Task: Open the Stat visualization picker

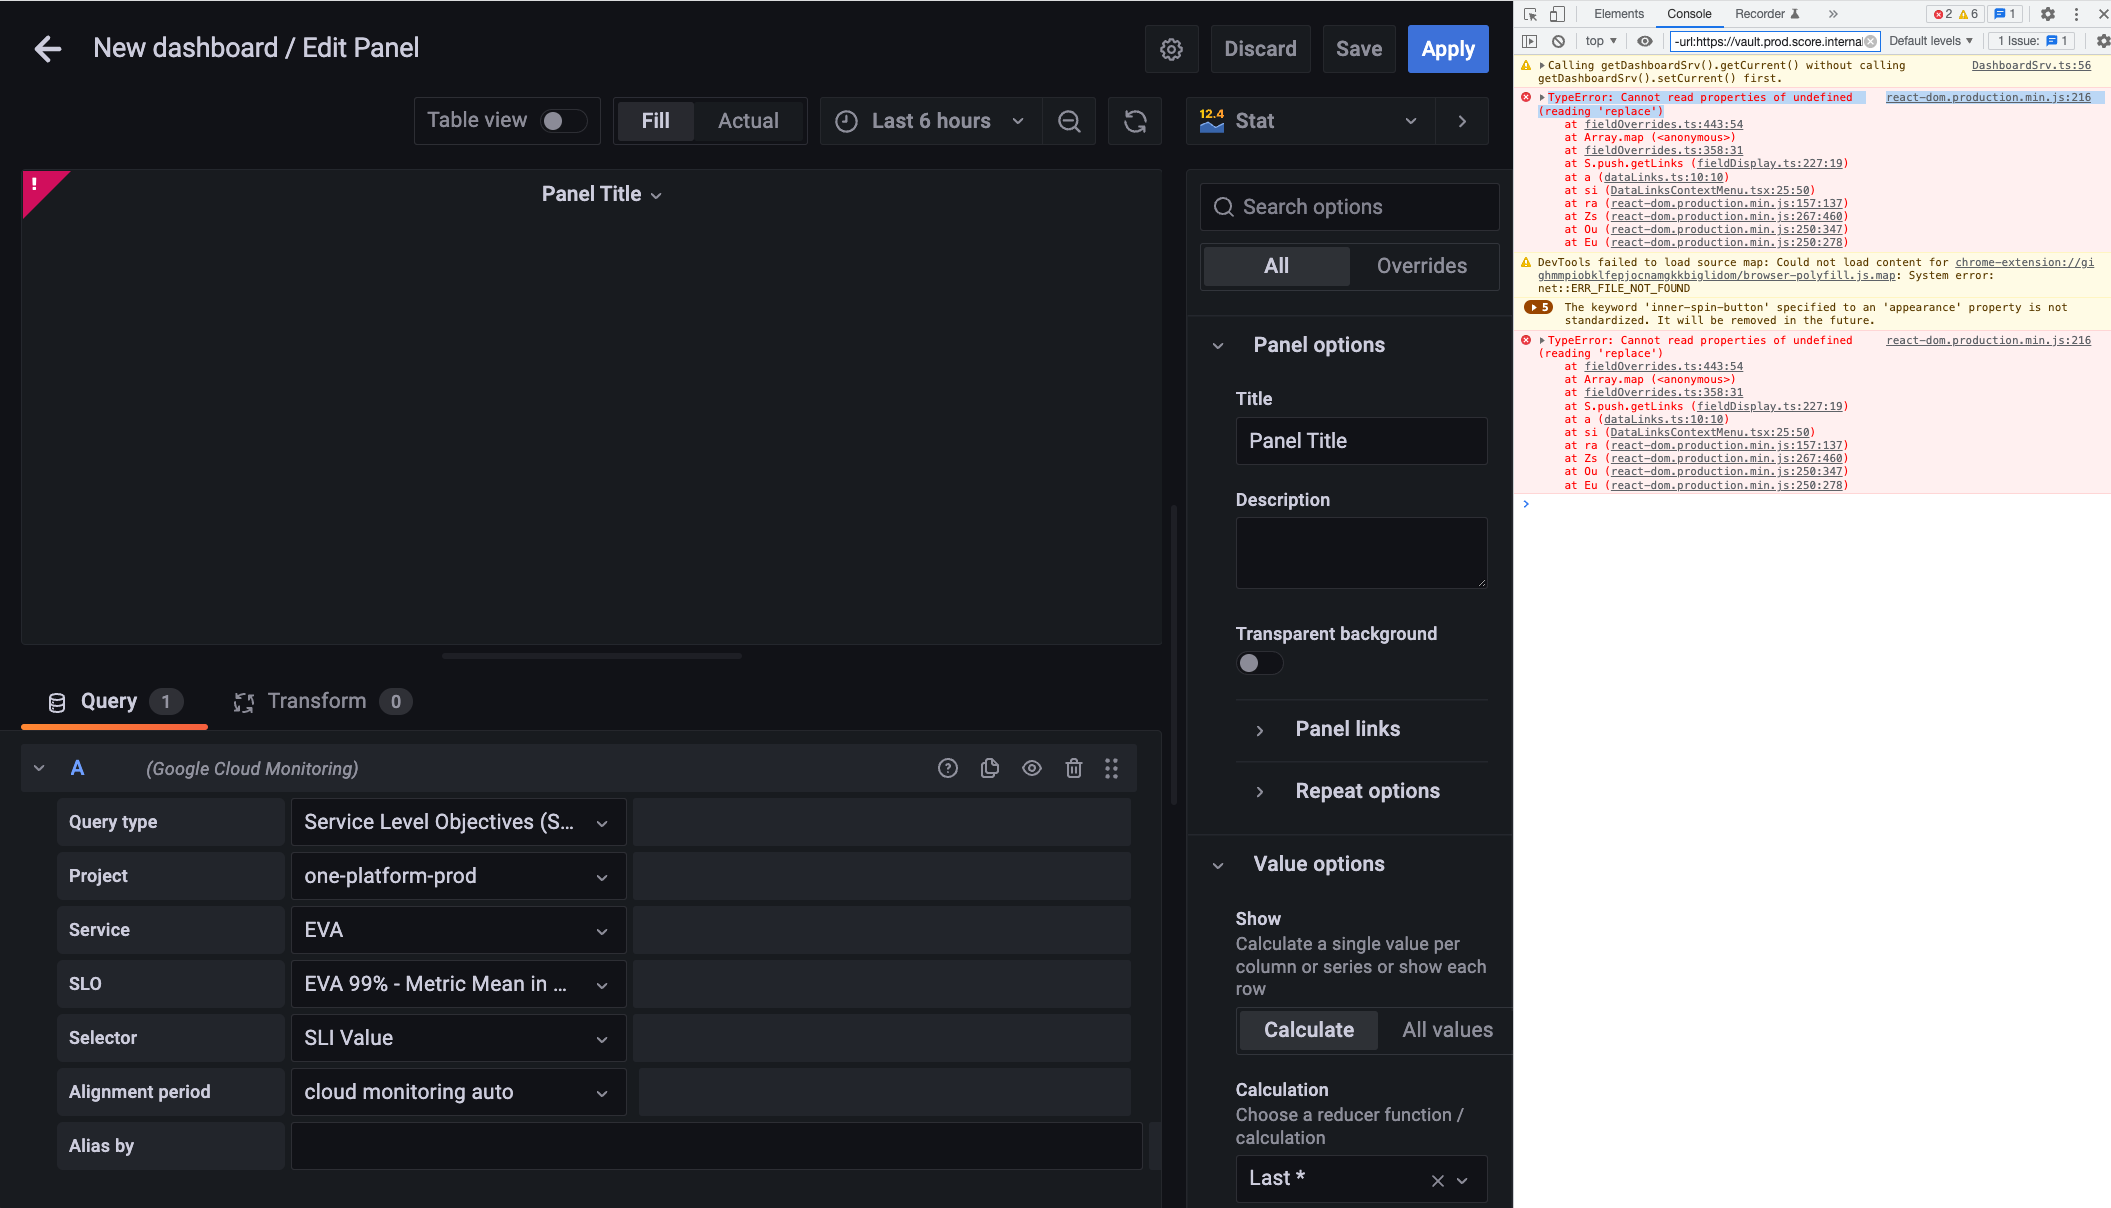Action: pyautogui.click(x=1310, y=121)
